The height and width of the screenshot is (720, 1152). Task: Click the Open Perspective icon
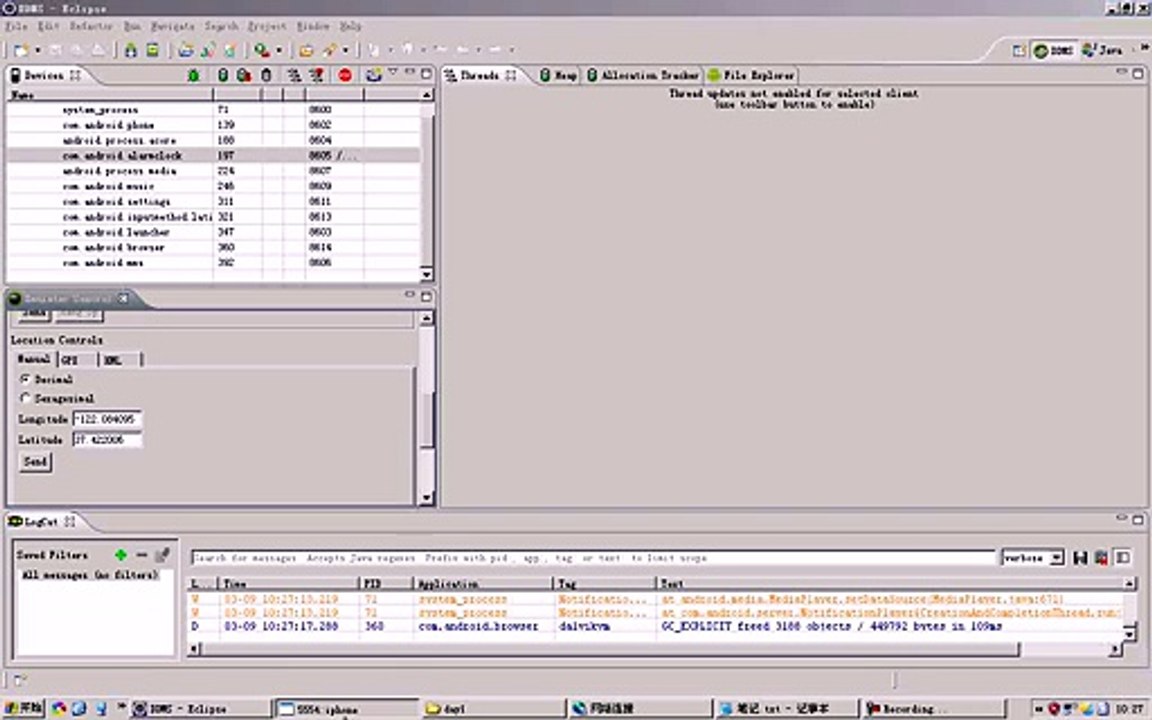[x=1018, y=50]
